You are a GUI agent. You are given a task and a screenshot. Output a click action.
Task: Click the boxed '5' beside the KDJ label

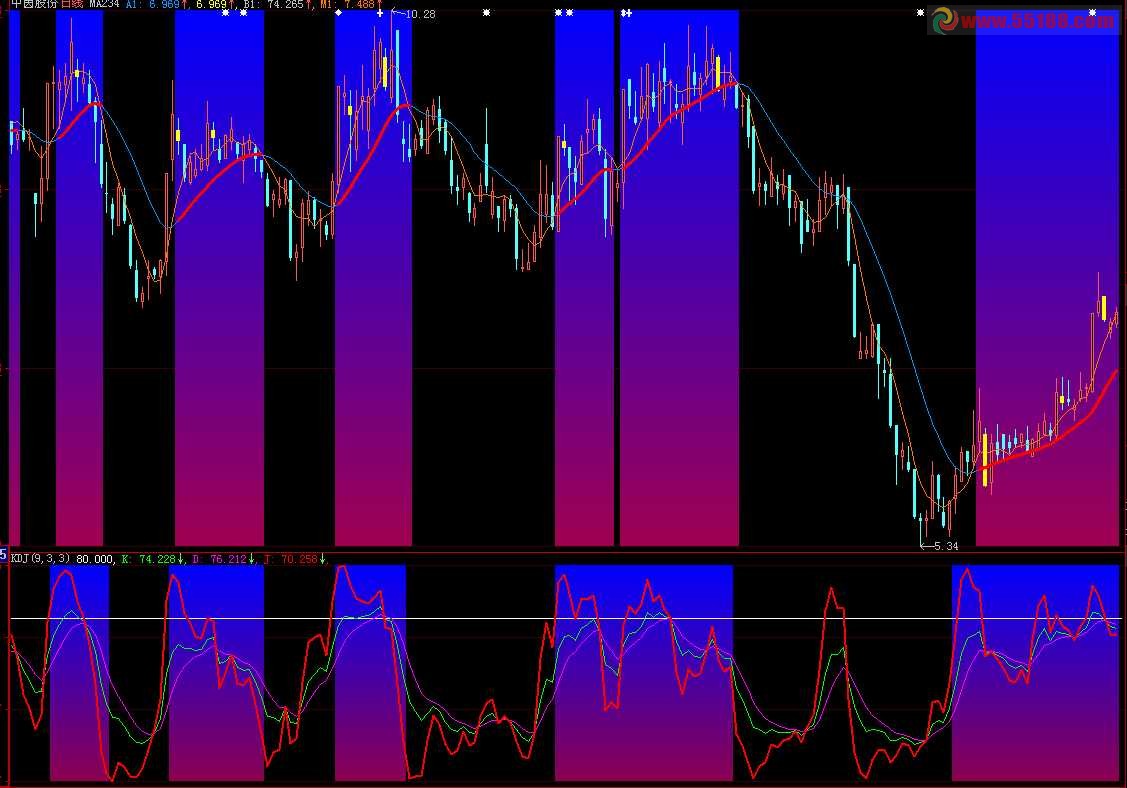[3, 556]
